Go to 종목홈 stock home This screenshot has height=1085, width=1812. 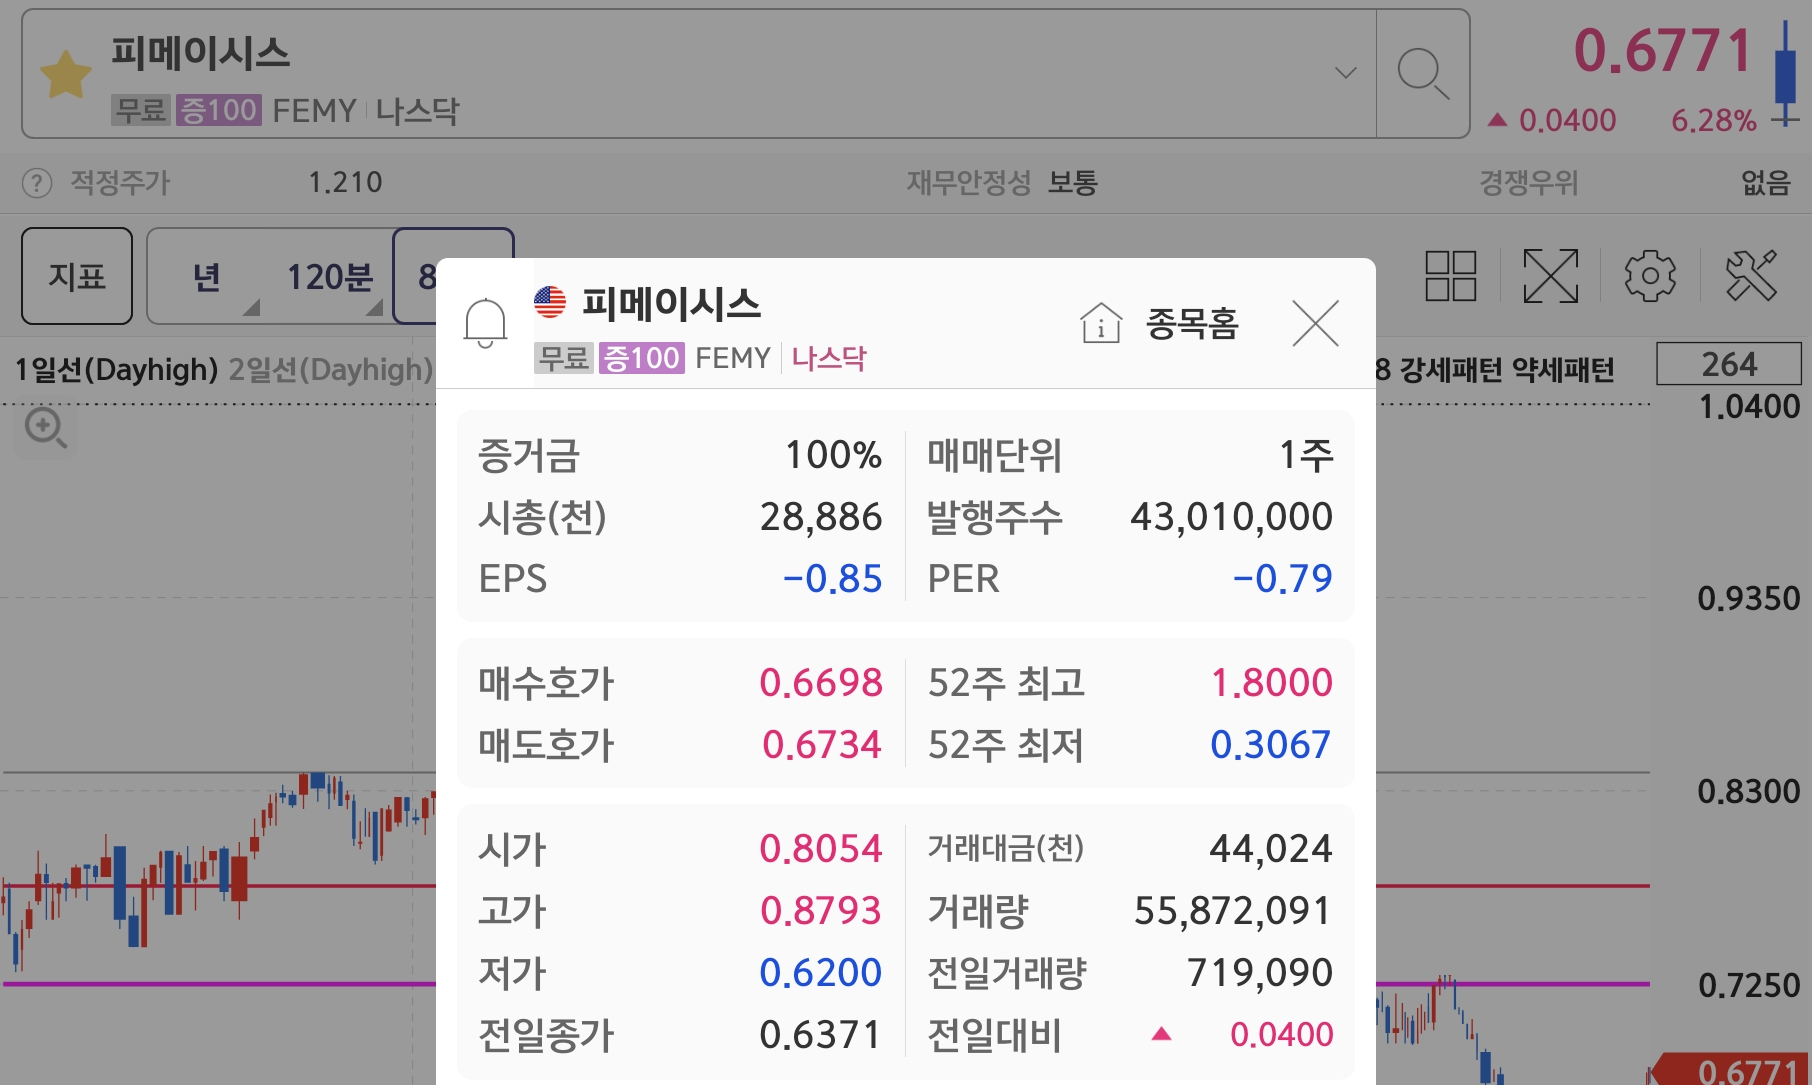[1160, 323]
